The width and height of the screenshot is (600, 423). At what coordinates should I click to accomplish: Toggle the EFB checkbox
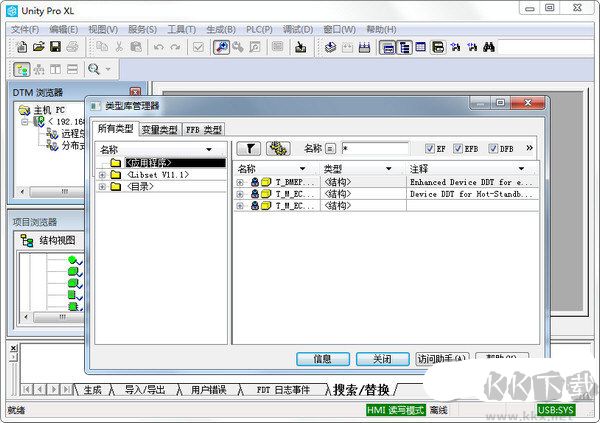point(459,149)
